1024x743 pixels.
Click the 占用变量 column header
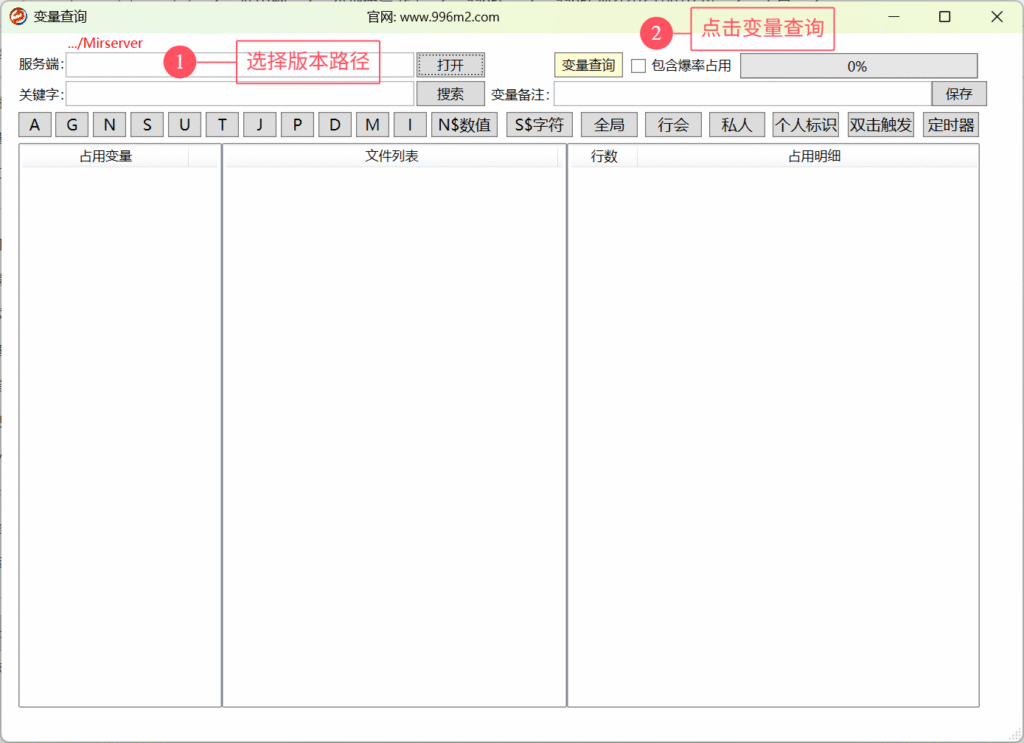click(105, 156)
